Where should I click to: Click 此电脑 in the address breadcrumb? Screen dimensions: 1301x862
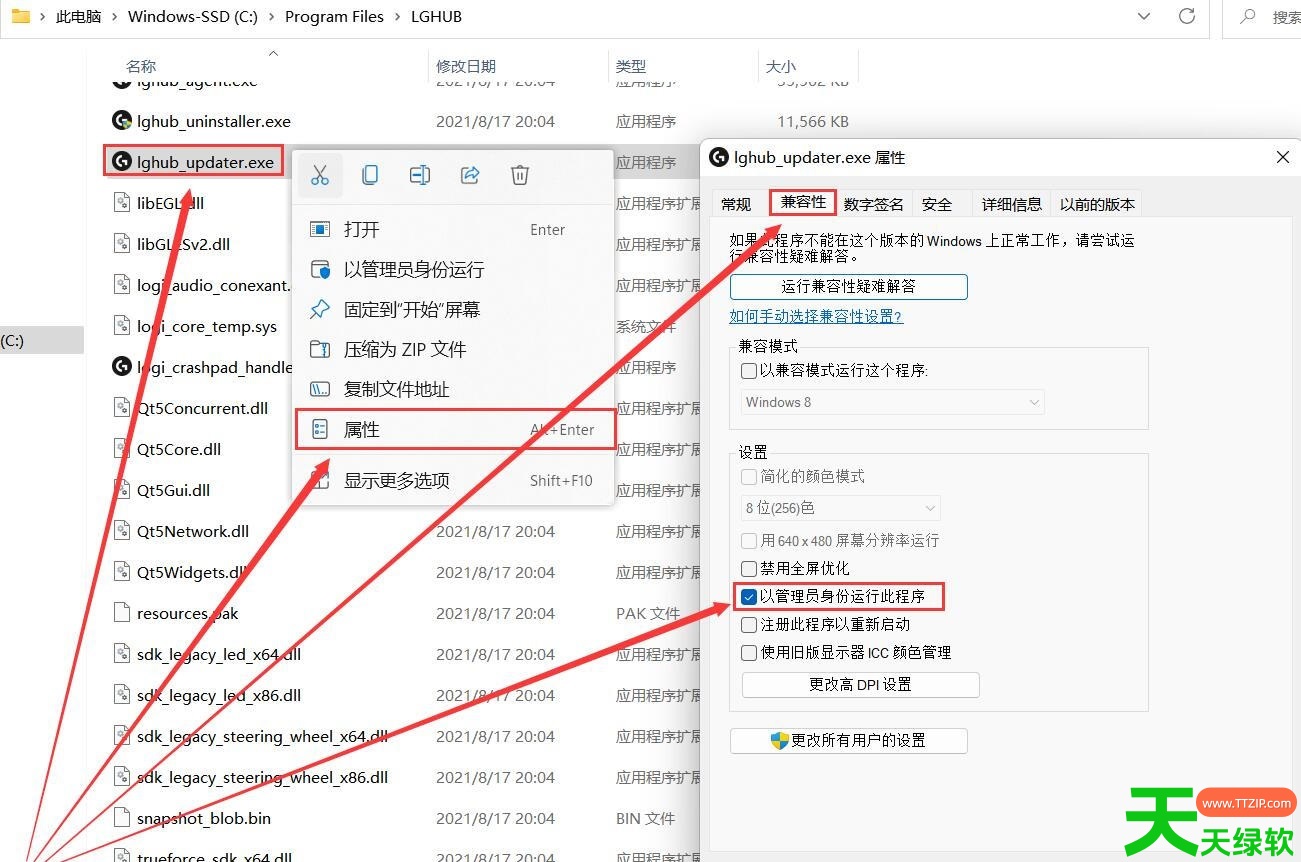tap(78, 16)
